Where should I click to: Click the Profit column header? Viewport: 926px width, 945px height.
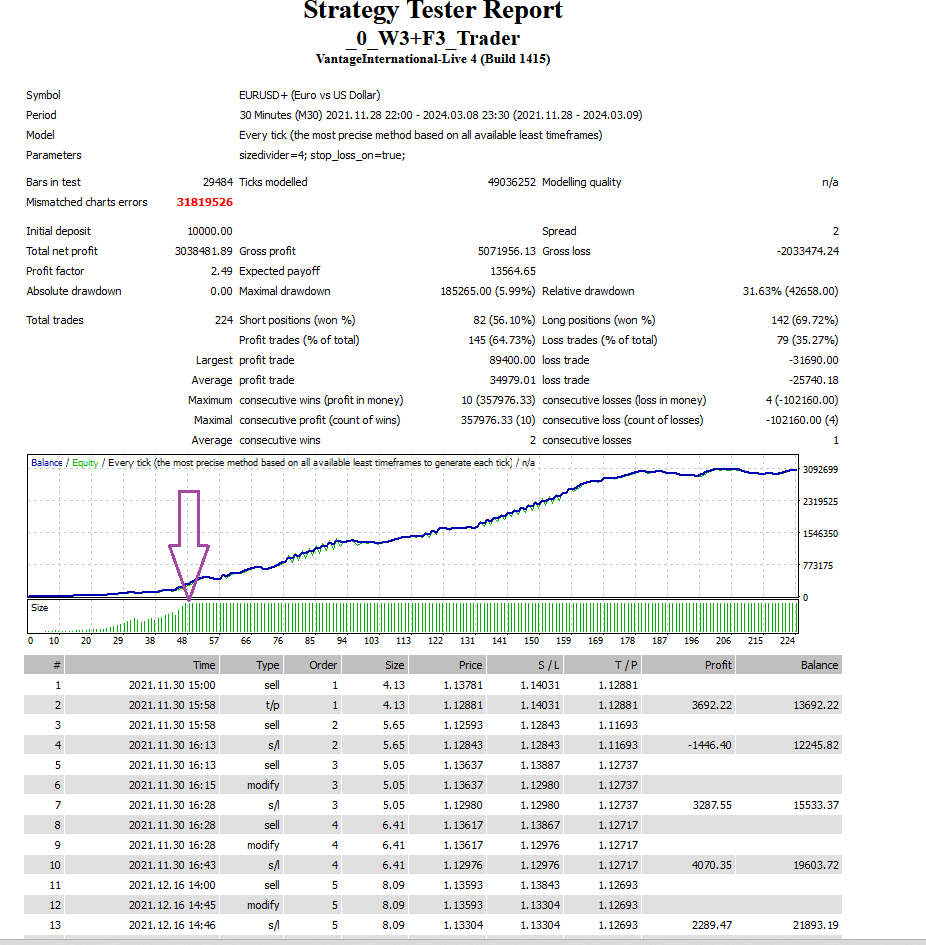point(717,665)
